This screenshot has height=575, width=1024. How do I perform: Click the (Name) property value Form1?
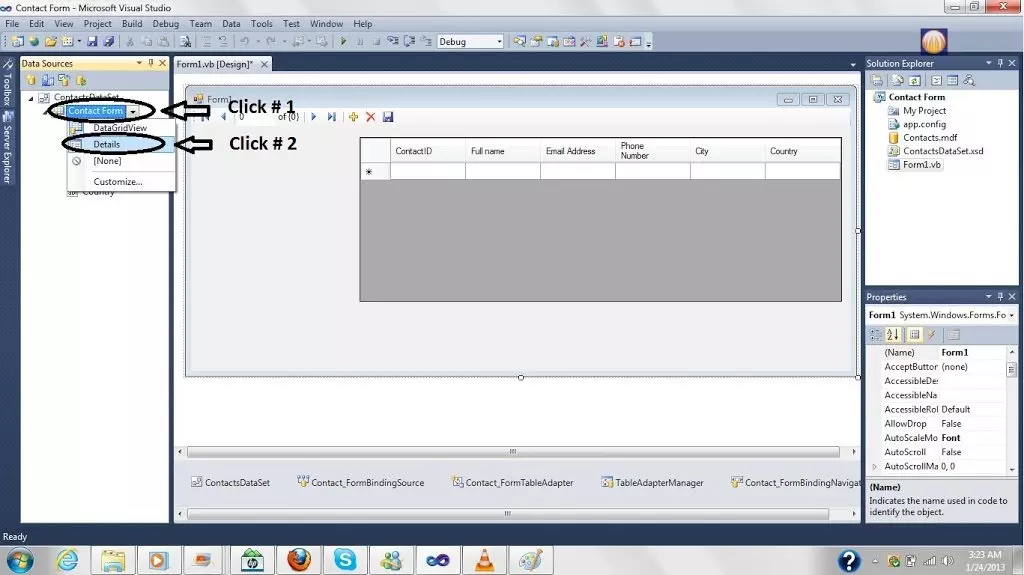973,352
